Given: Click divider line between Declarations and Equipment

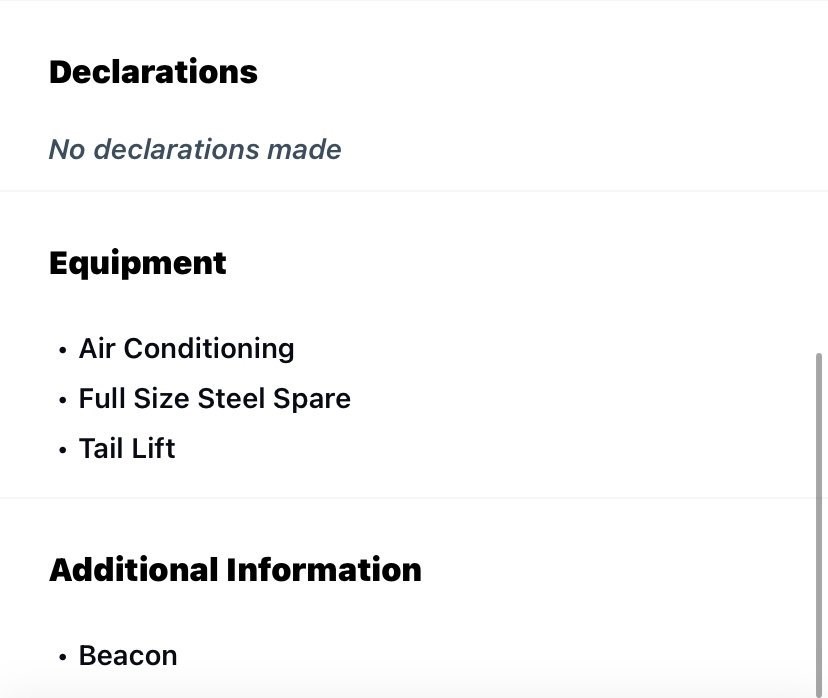Looking at the screenshot, I should pos(400,190).
